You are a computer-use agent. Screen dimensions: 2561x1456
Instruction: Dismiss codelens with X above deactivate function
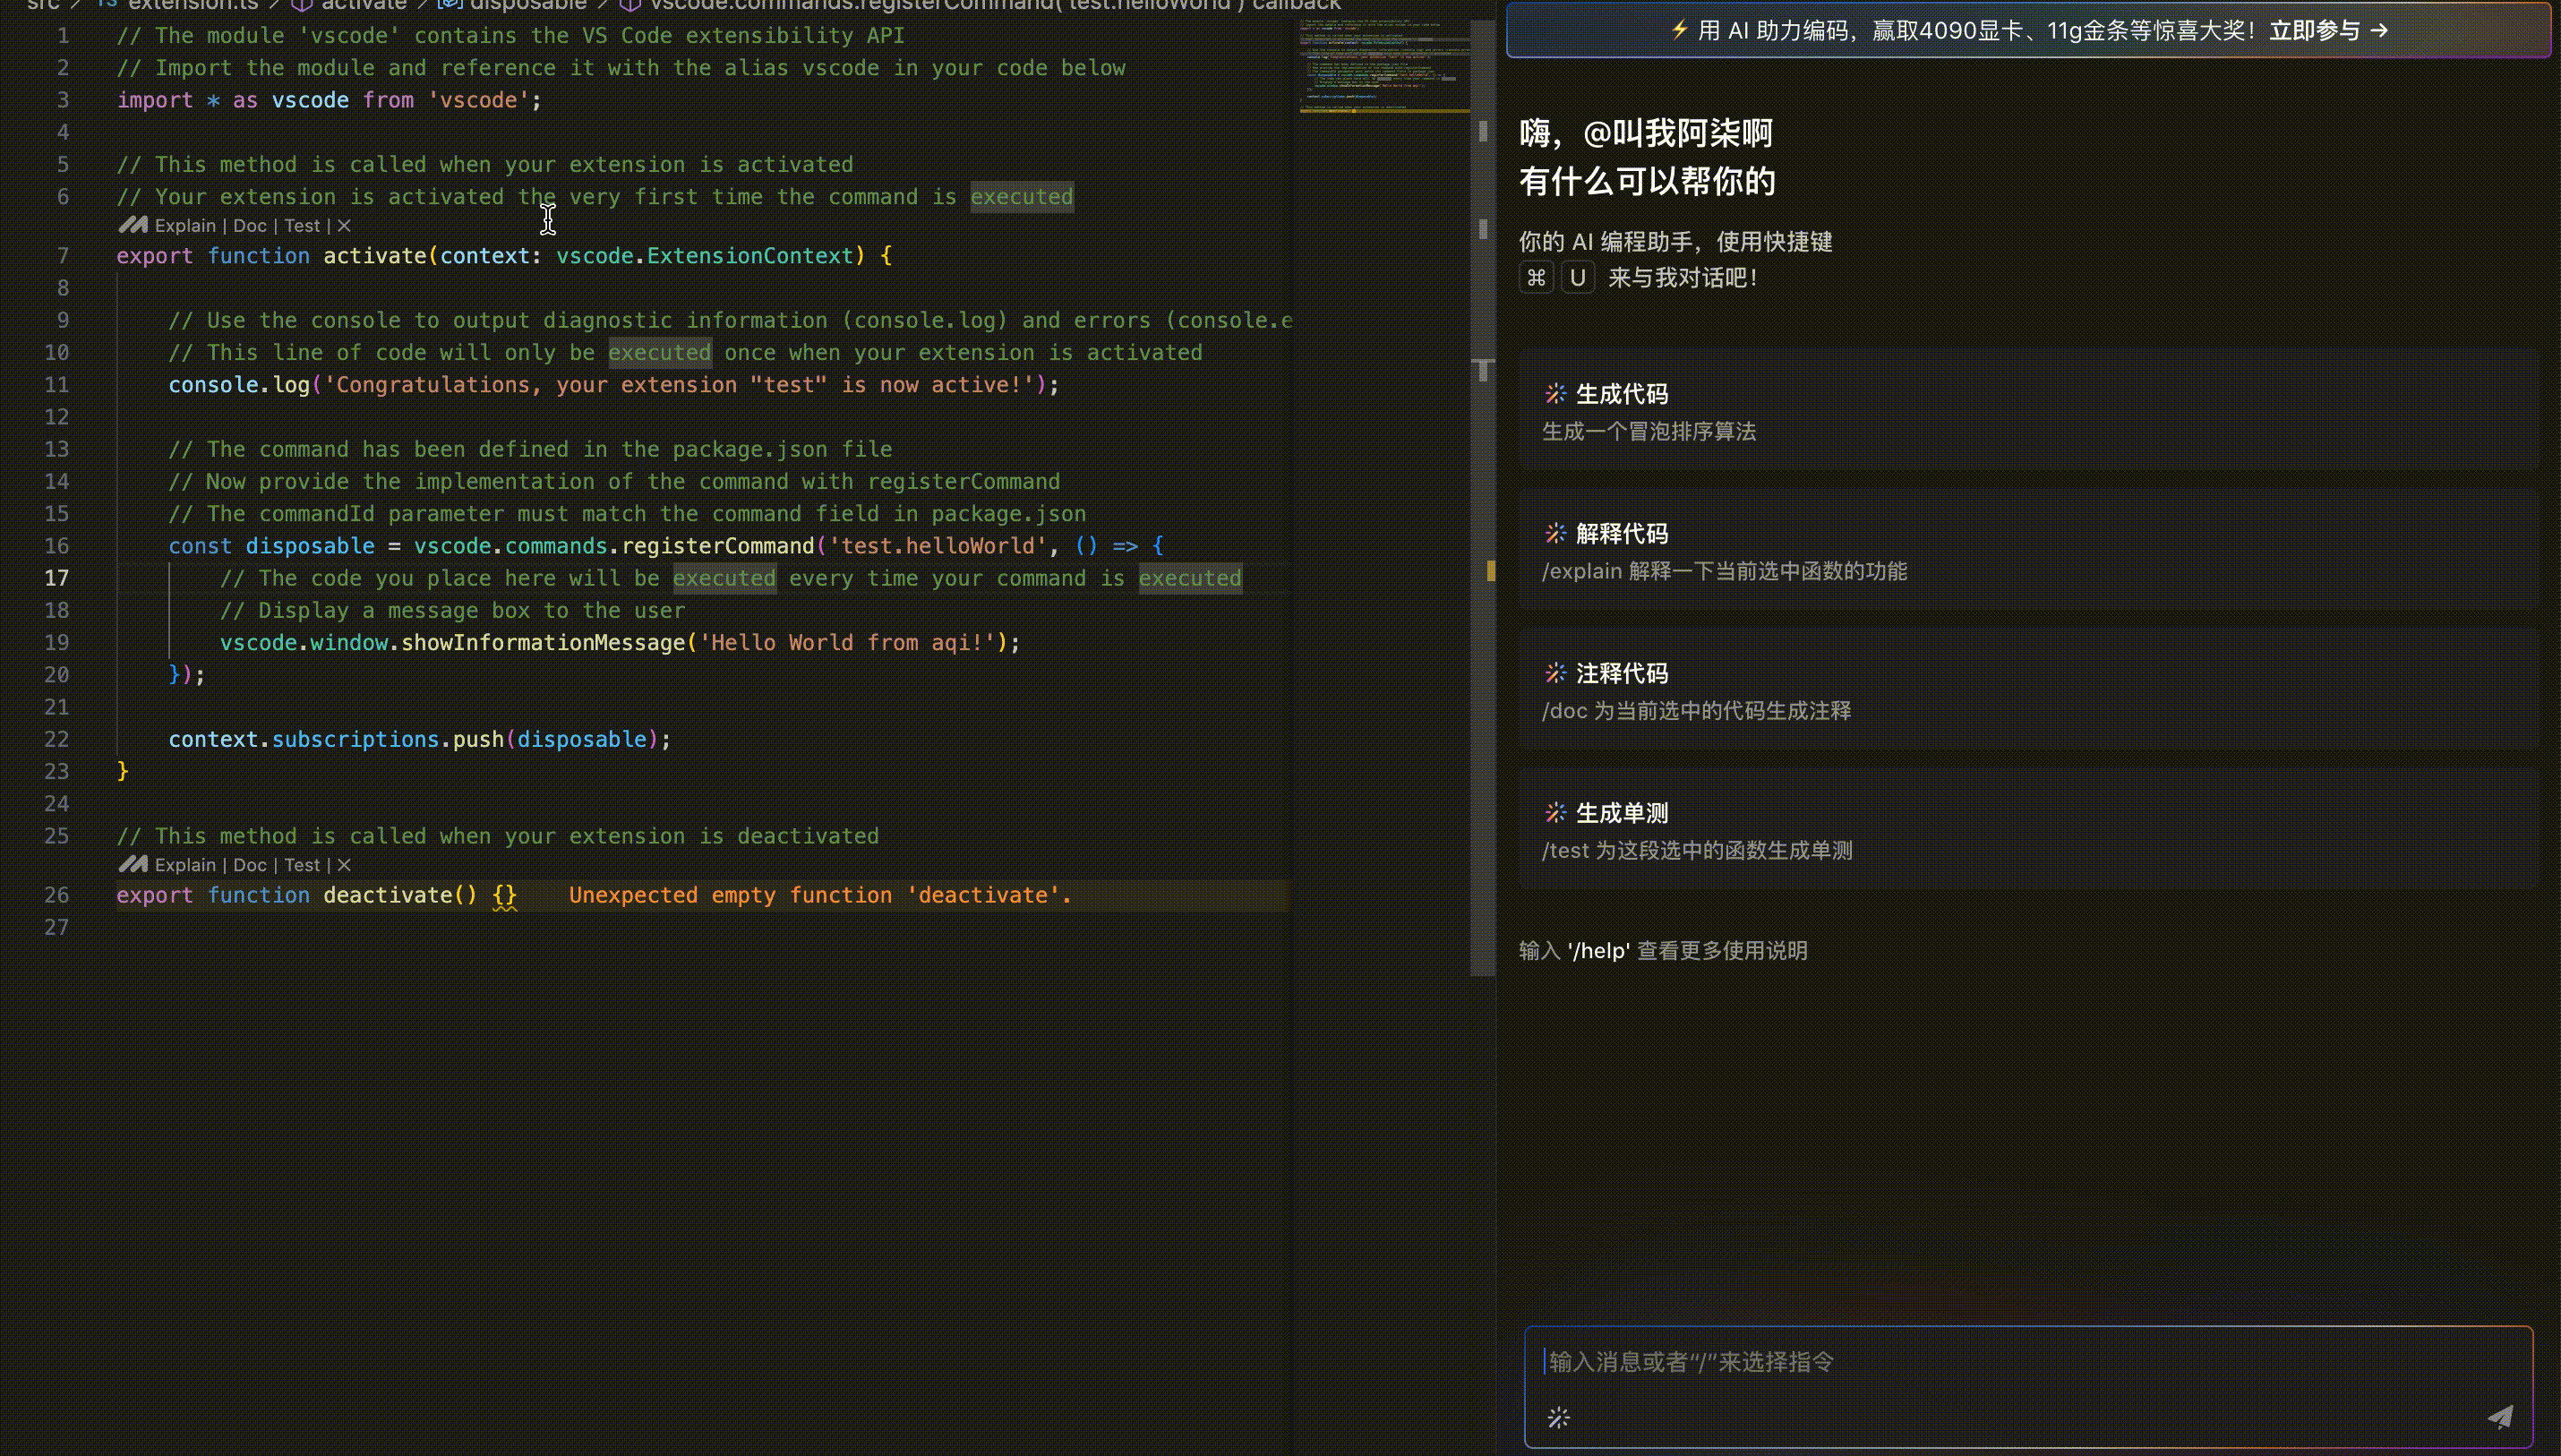(344, 865)
